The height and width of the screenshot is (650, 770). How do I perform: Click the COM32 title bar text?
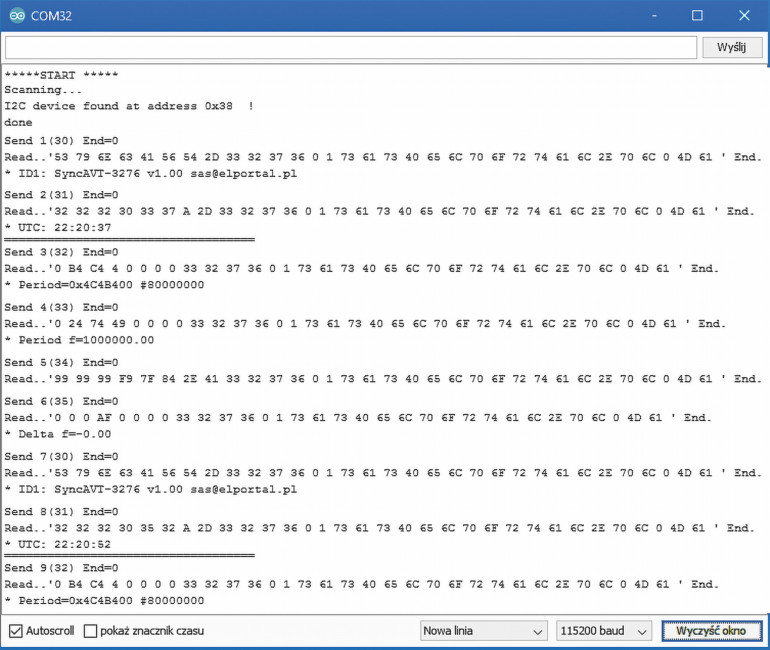52,16
